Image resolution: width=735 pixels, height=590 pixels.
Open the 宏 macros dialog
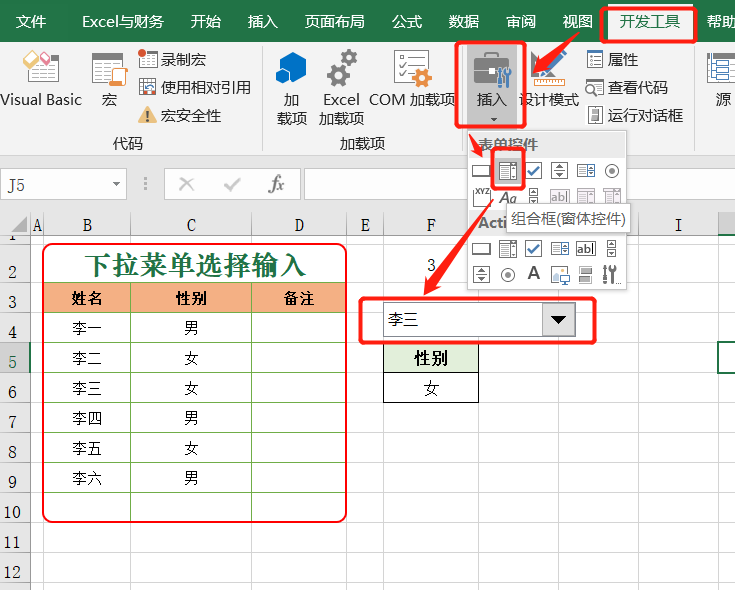coord(109,79)
